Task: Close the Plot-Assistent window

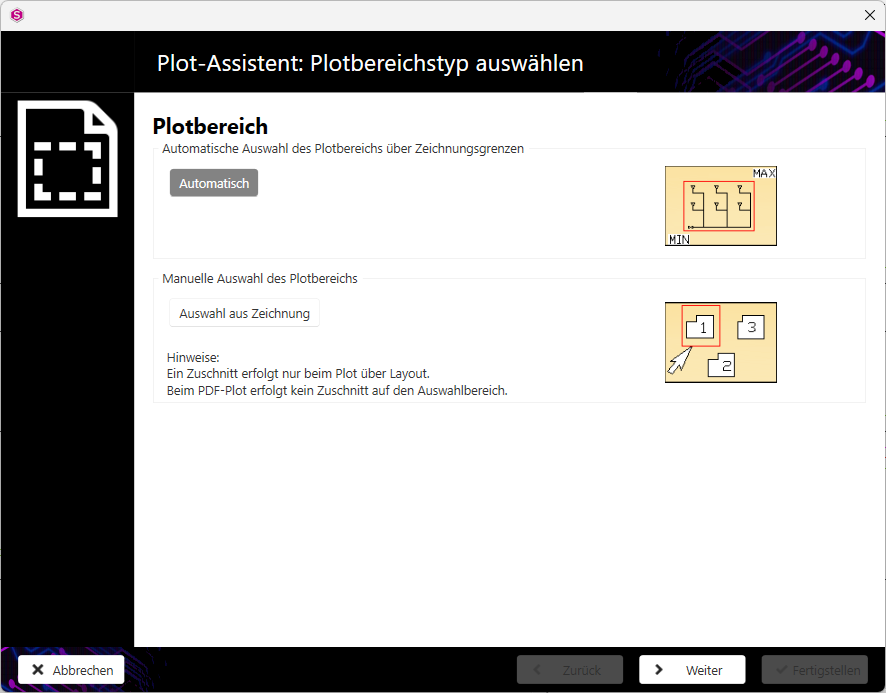Action: point(870,15)
